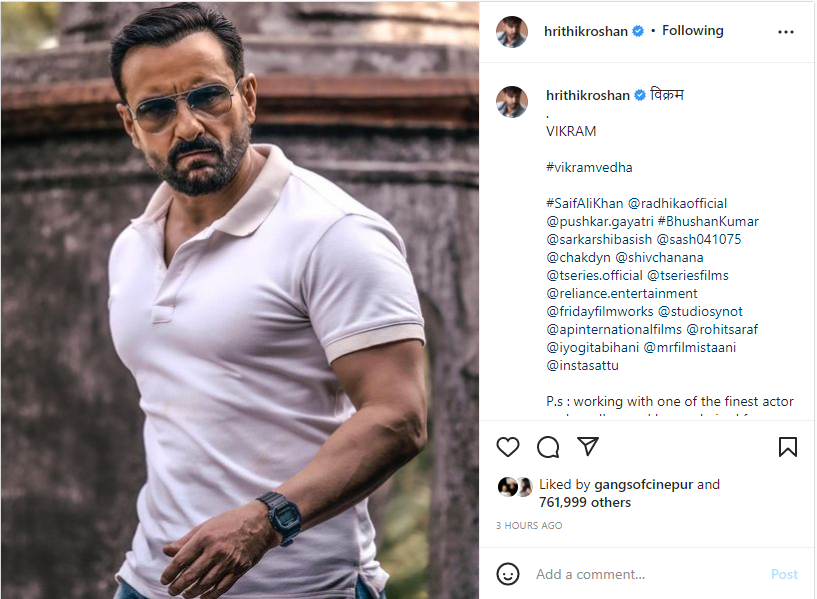The image size is (817, 599).
Task: Toggle the Following button
Action: coord(692,31)
